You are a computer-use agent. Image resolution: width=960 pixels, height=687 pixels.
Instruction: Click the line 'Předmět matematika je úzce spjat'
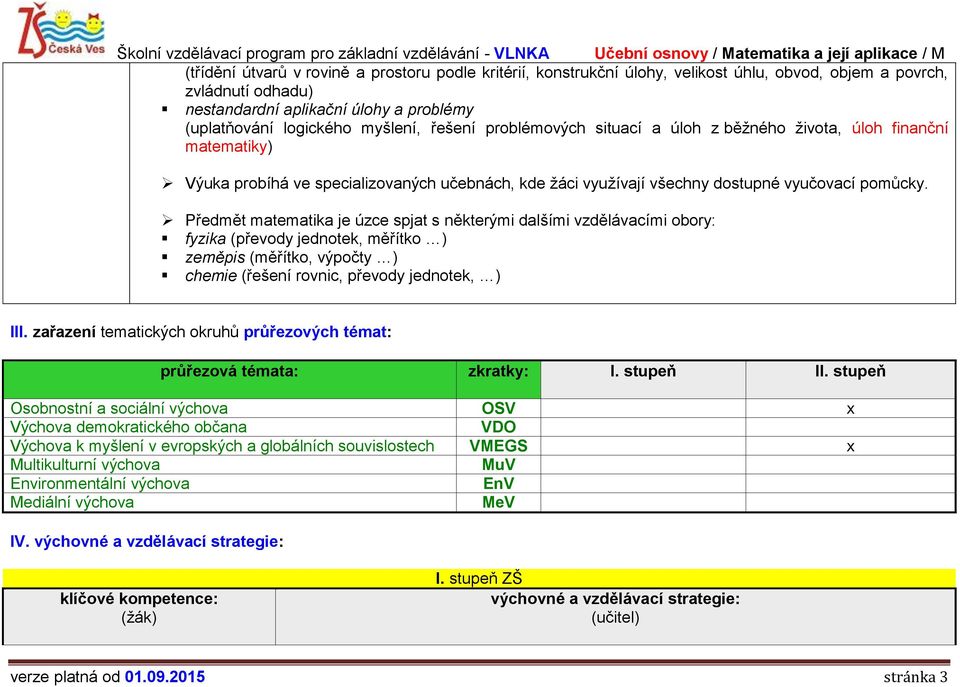[x=450, y=220]
